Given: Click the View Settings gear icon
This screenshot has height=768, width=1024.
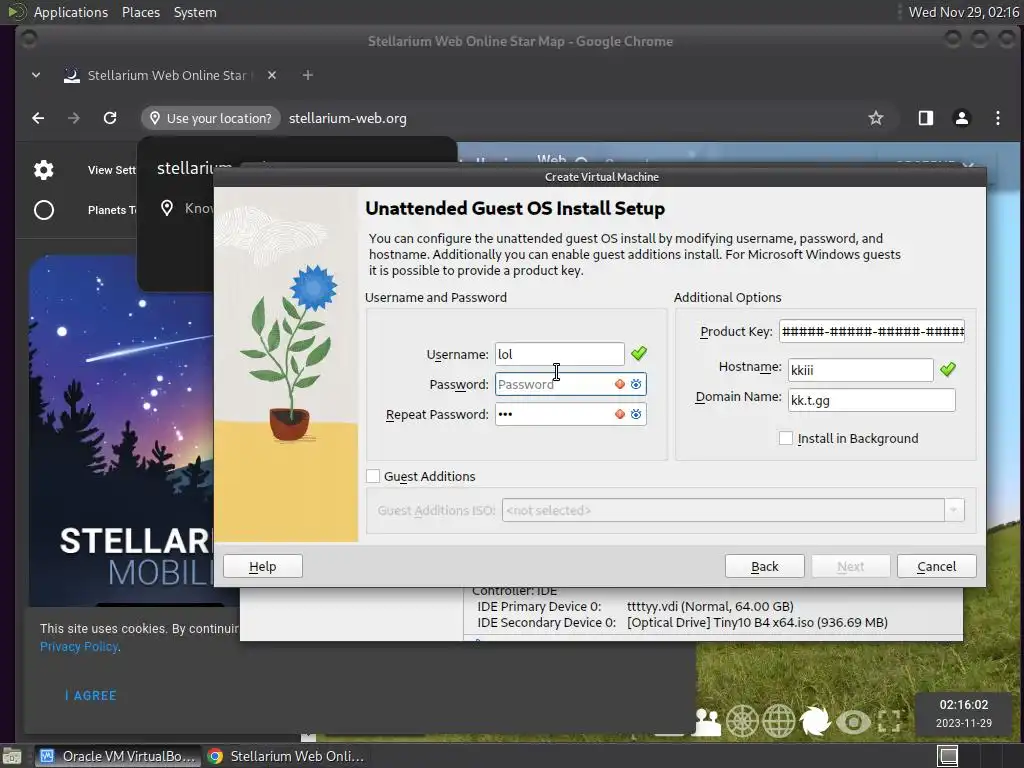Looking at the screenshot, I should pyautogui.click(x=44, y=170).
